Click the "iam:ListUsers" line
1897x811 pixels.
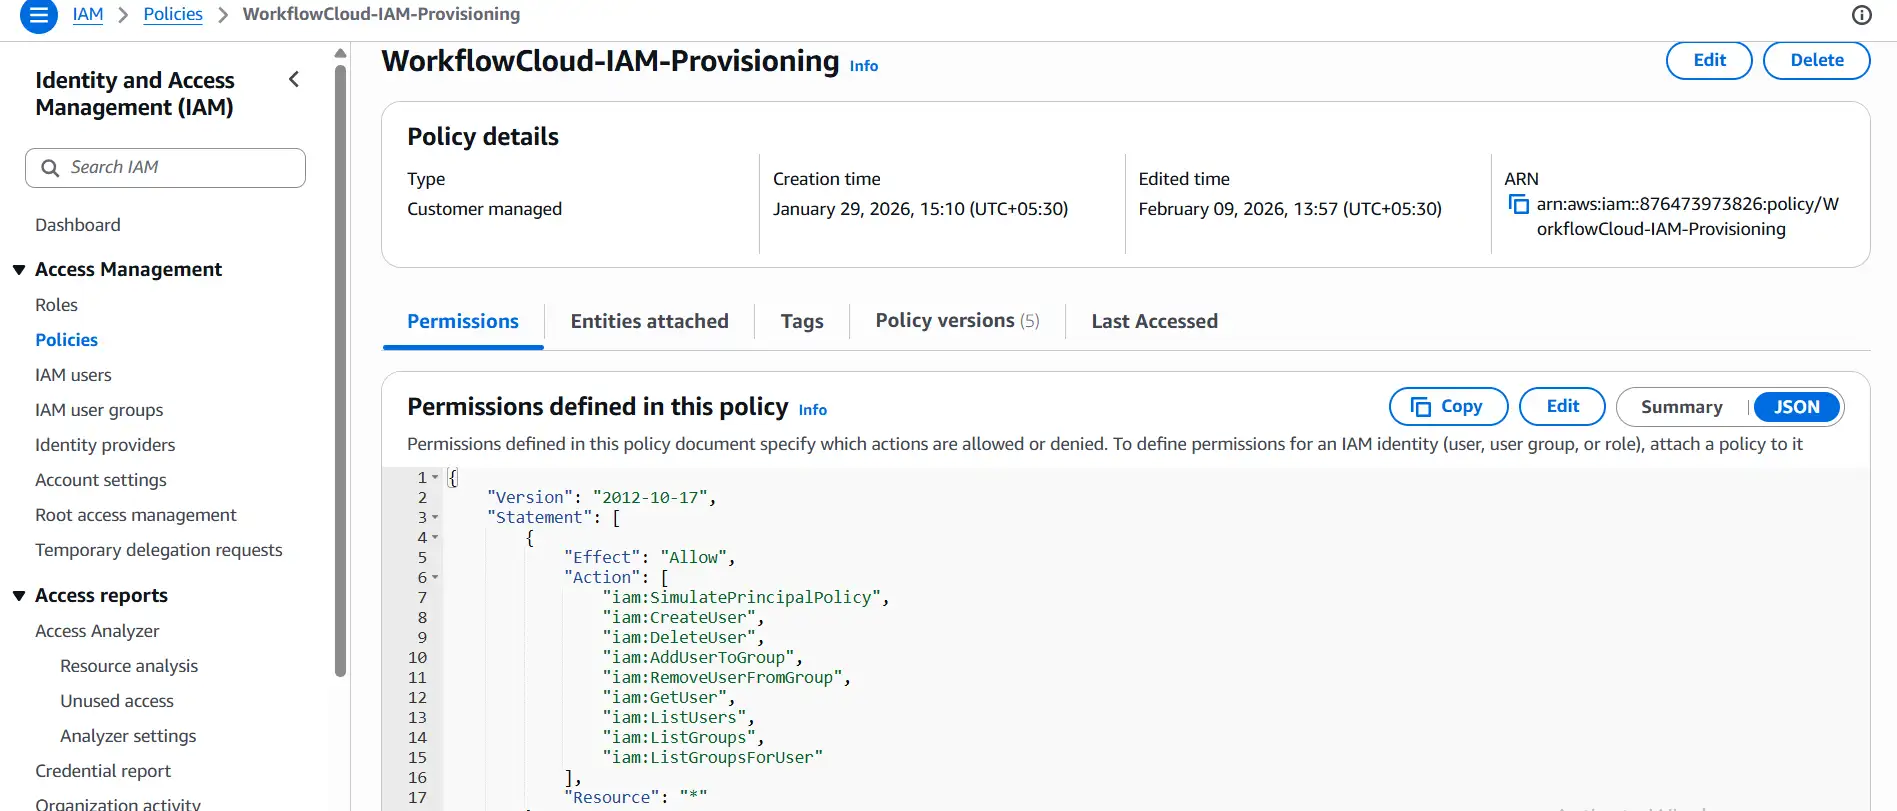point(678,717)
